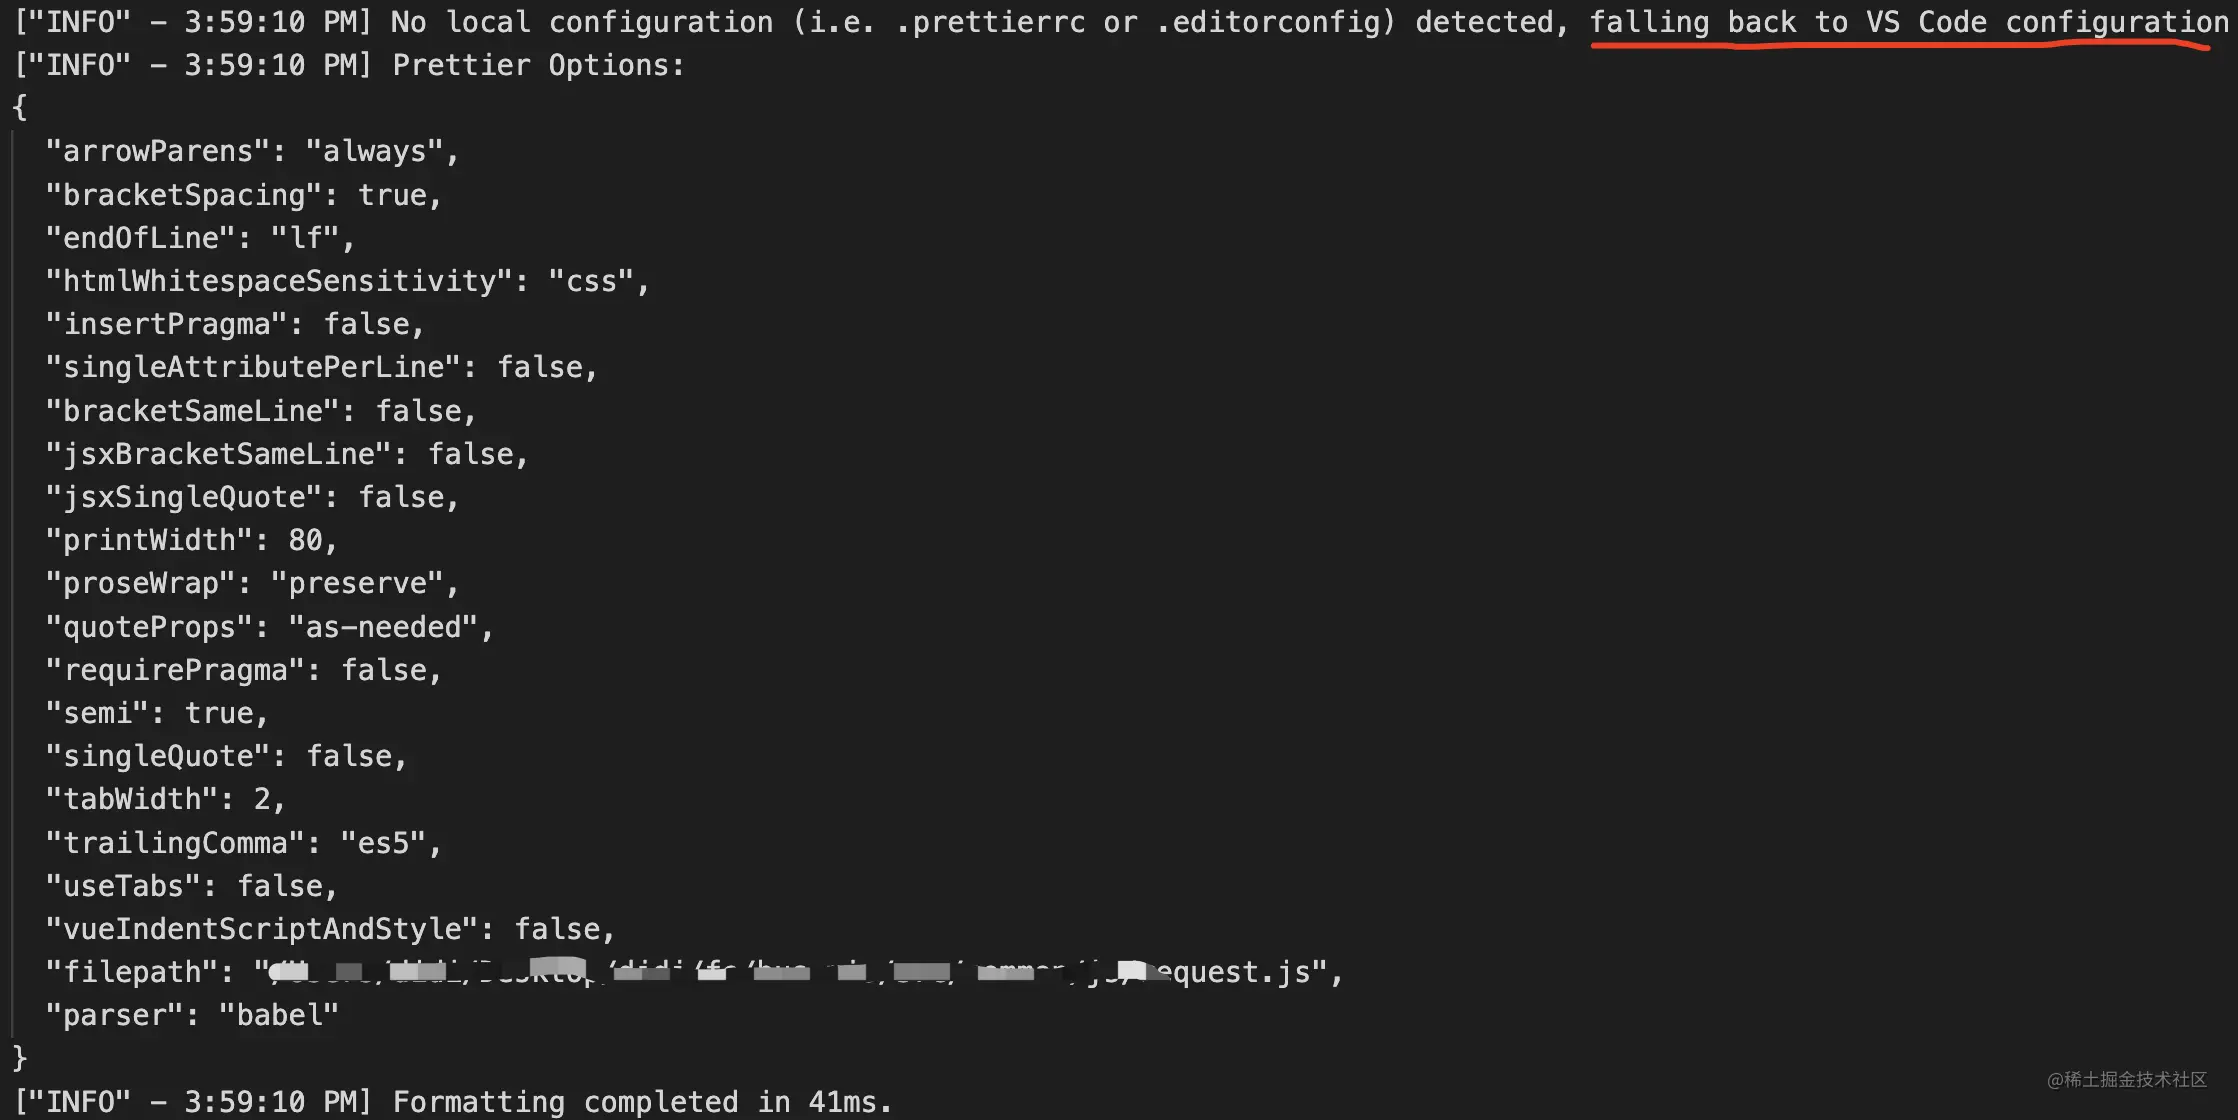Viewport: 2238px width, 1120px height.
Task: Click the "jsxBracketSameLine" entry
Action: (286, 453)
